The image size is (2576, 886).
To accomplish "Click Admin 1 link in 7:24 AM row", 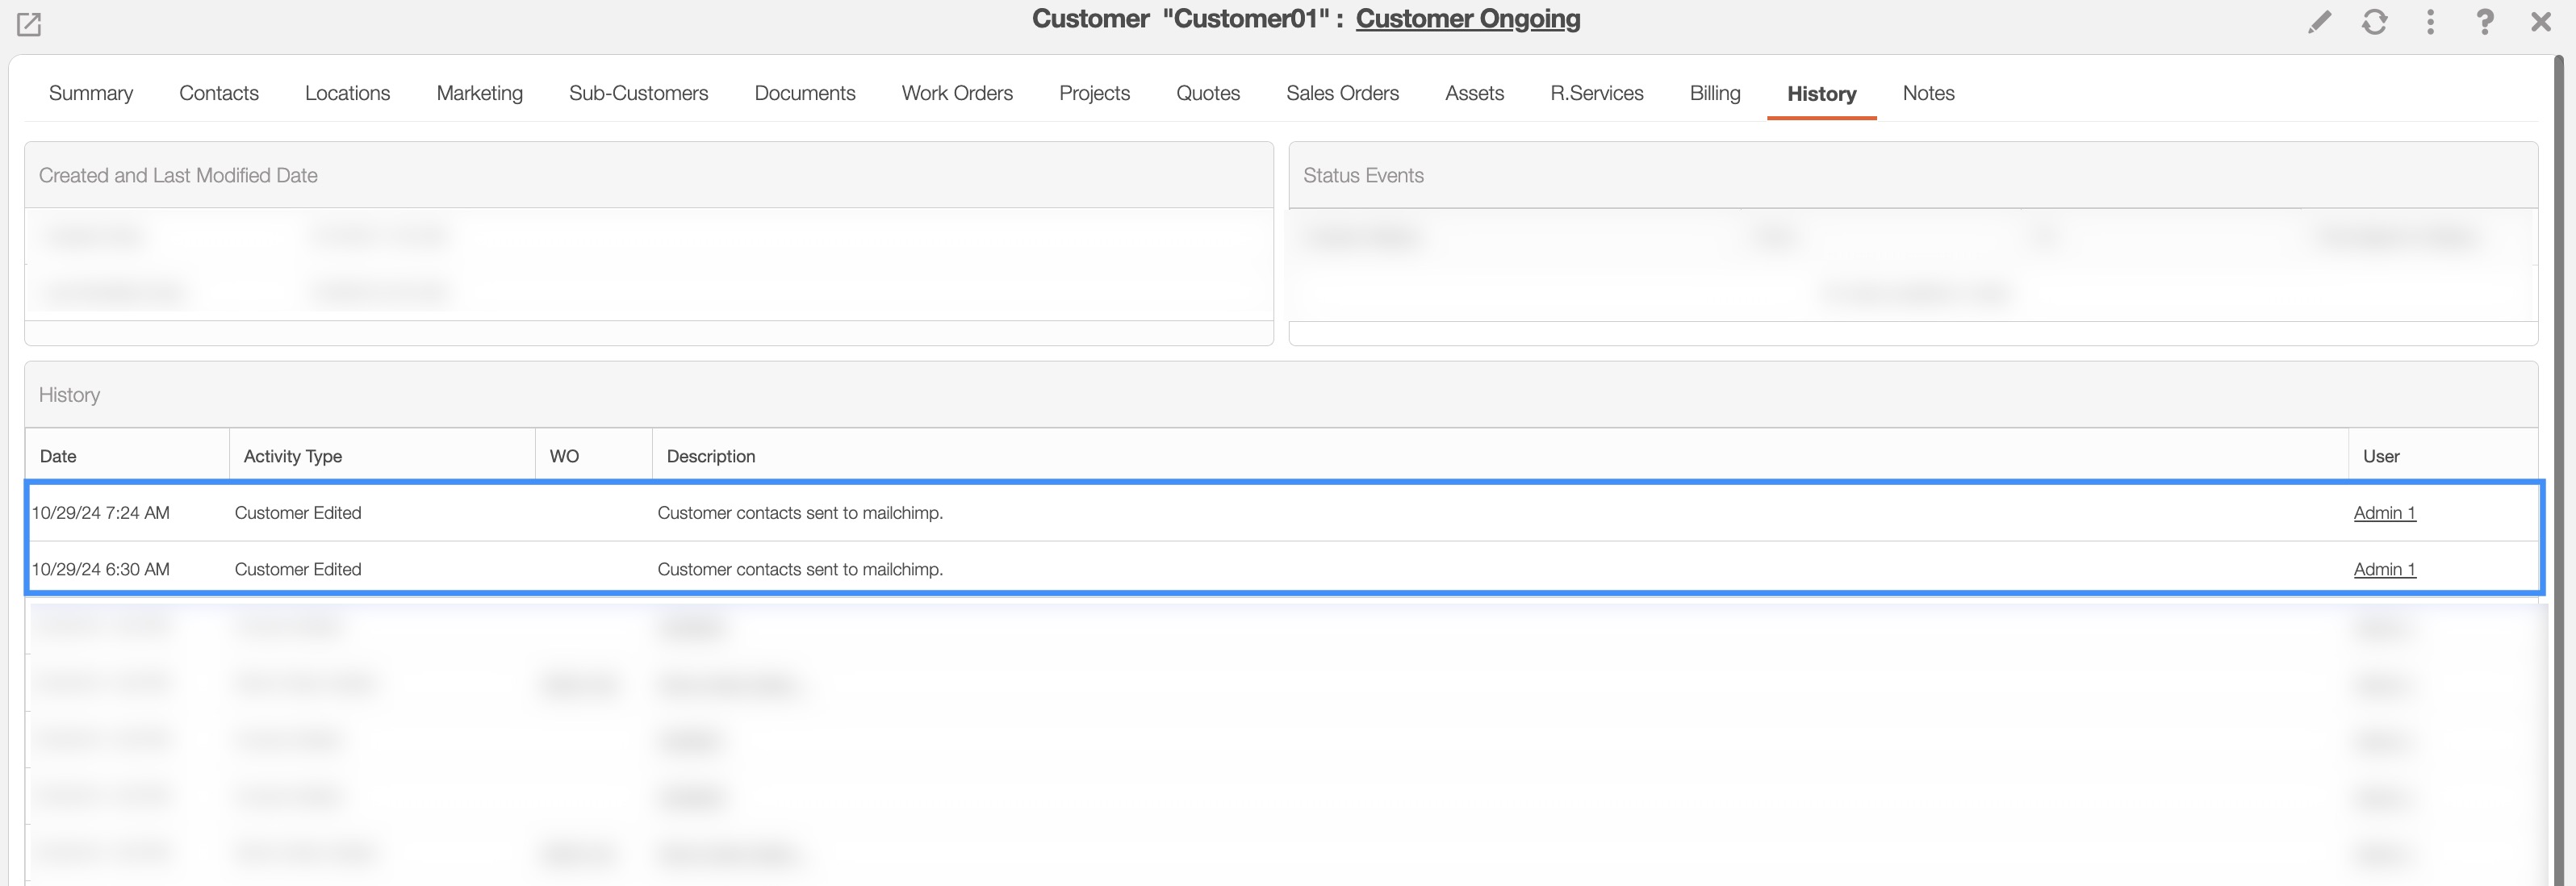I will 2384,513.
